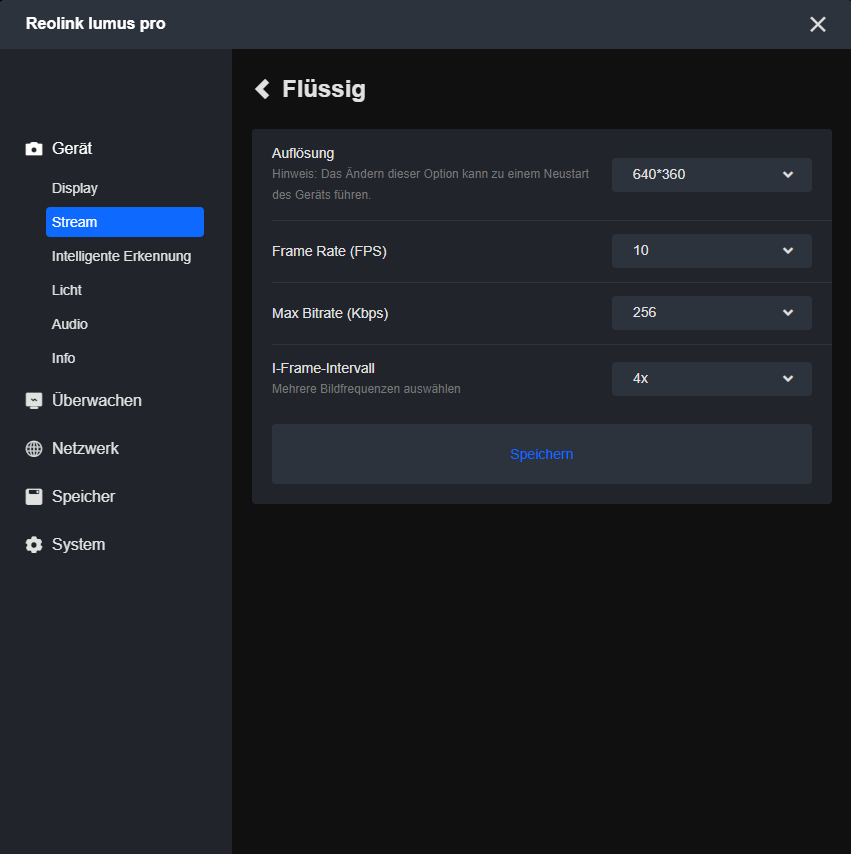The width and height of the screenshot is (851, 854).
Task: Open the Audio settings page
Action: click(70, 324)
